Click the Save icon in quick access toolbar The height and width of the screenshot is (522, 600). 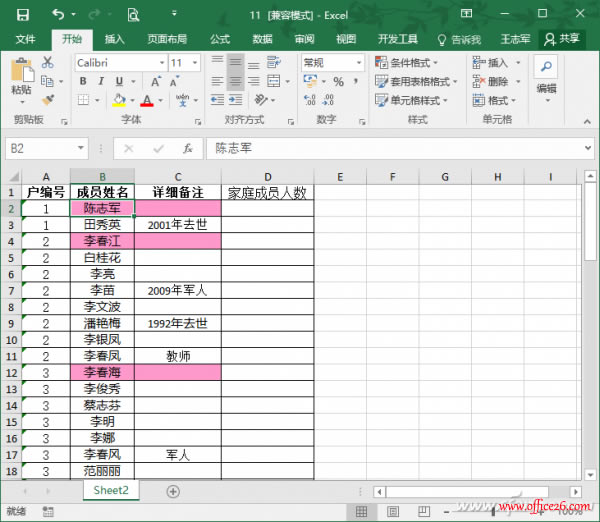pyautogui.click(x=23, y=15)
